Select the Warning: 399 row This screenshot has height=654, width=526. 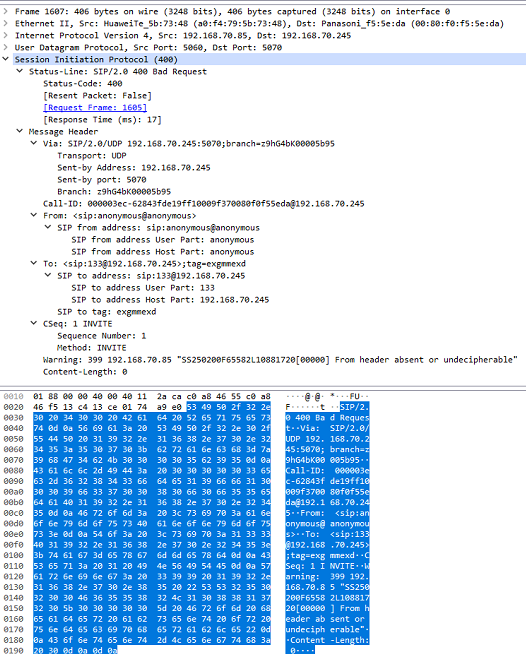[x=280, y=360]
